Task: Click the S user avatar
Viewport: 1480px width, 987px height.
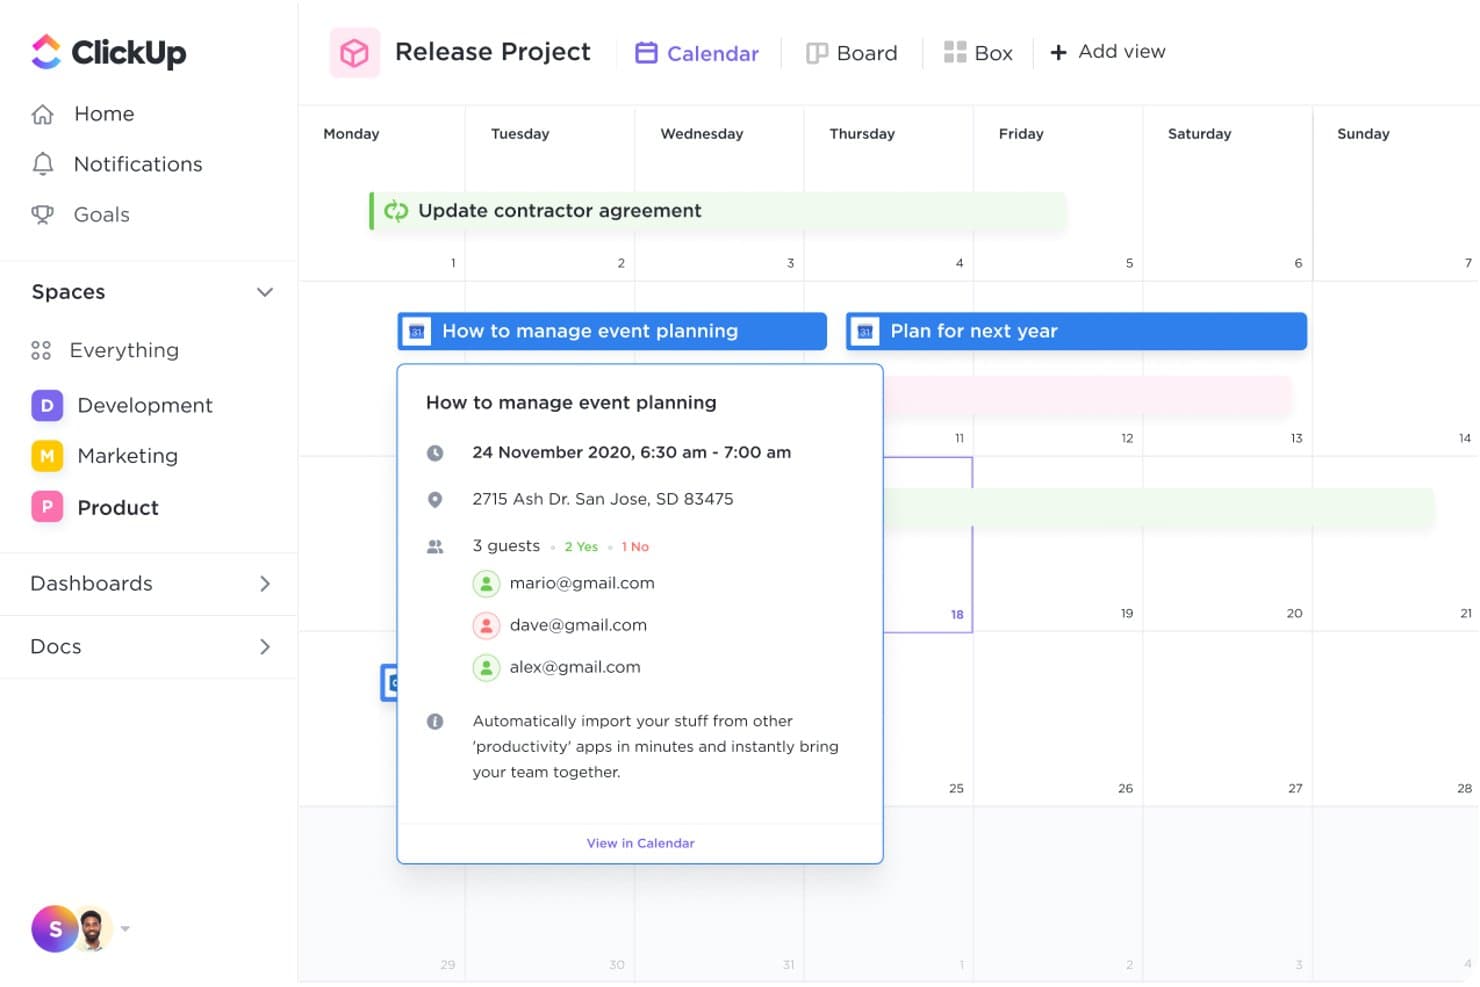Action: pyautogui.click(x=54, y=929)
